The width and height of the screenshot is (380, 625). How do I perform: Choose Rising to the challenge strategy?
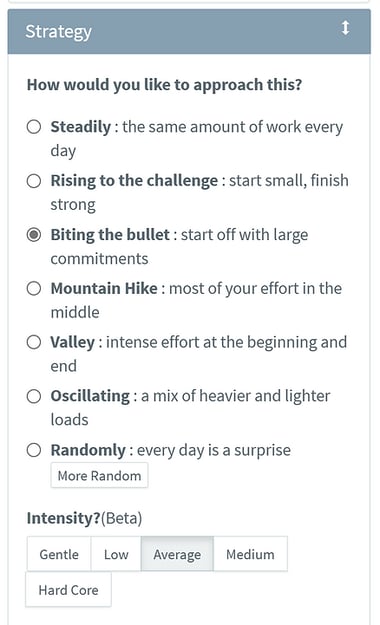tap(34, 181)
